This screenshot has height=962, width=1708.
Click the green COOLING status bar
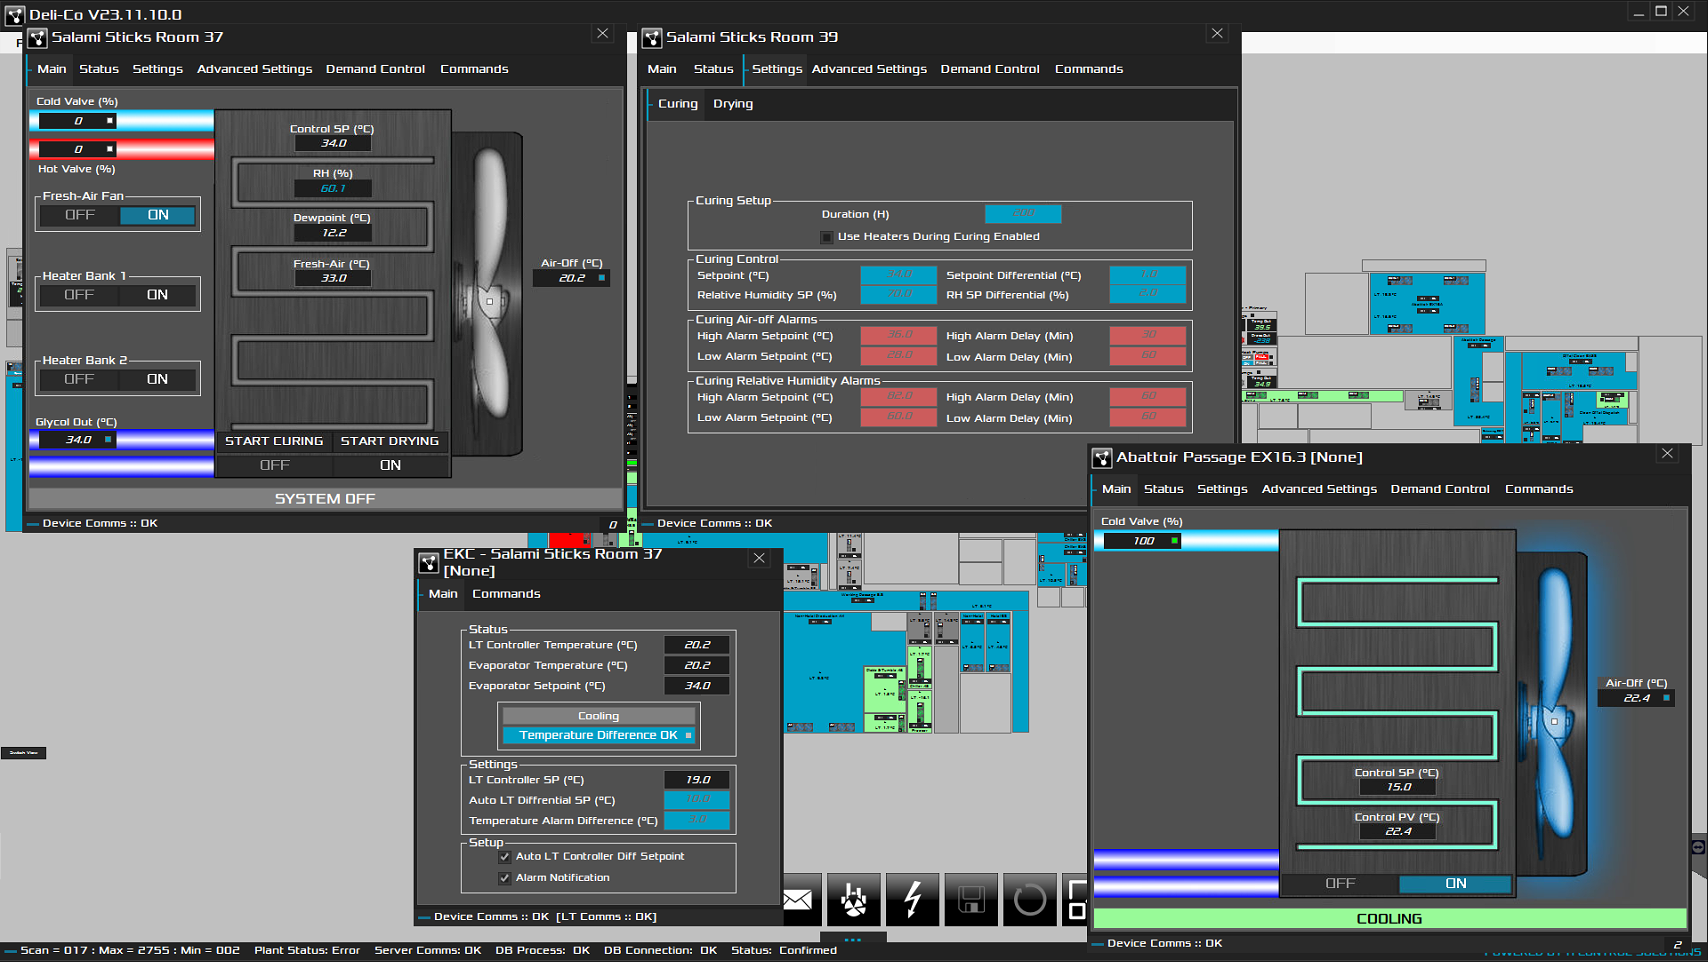1389,918
